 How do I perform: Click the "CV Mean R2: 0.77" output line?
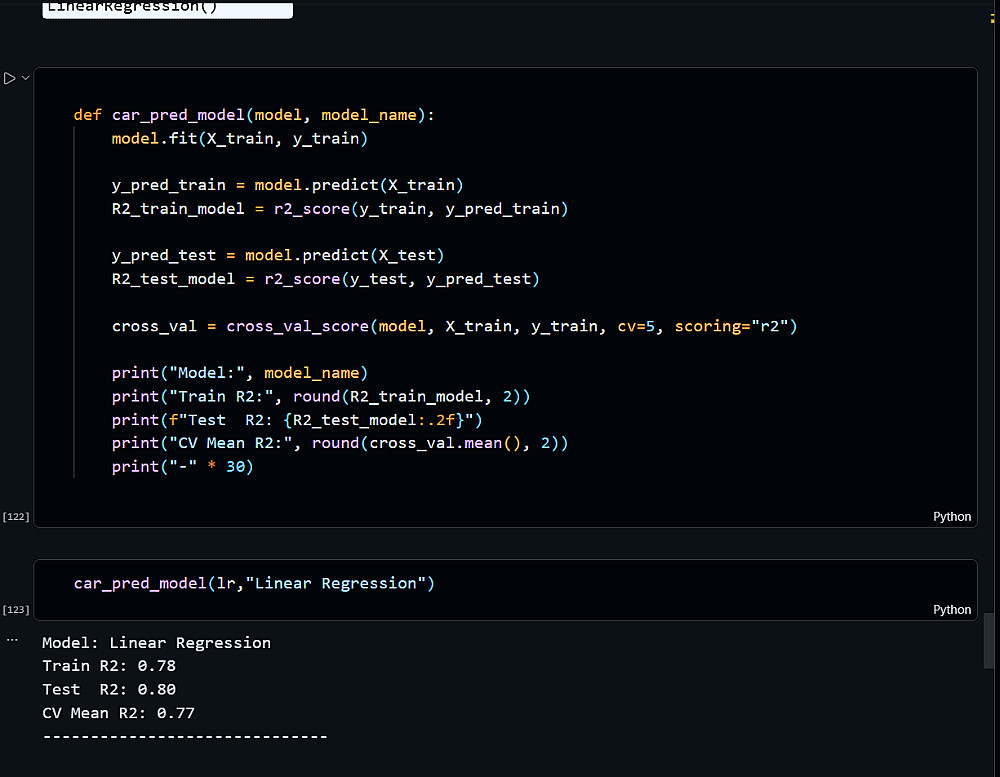click(x=118, y=714)
